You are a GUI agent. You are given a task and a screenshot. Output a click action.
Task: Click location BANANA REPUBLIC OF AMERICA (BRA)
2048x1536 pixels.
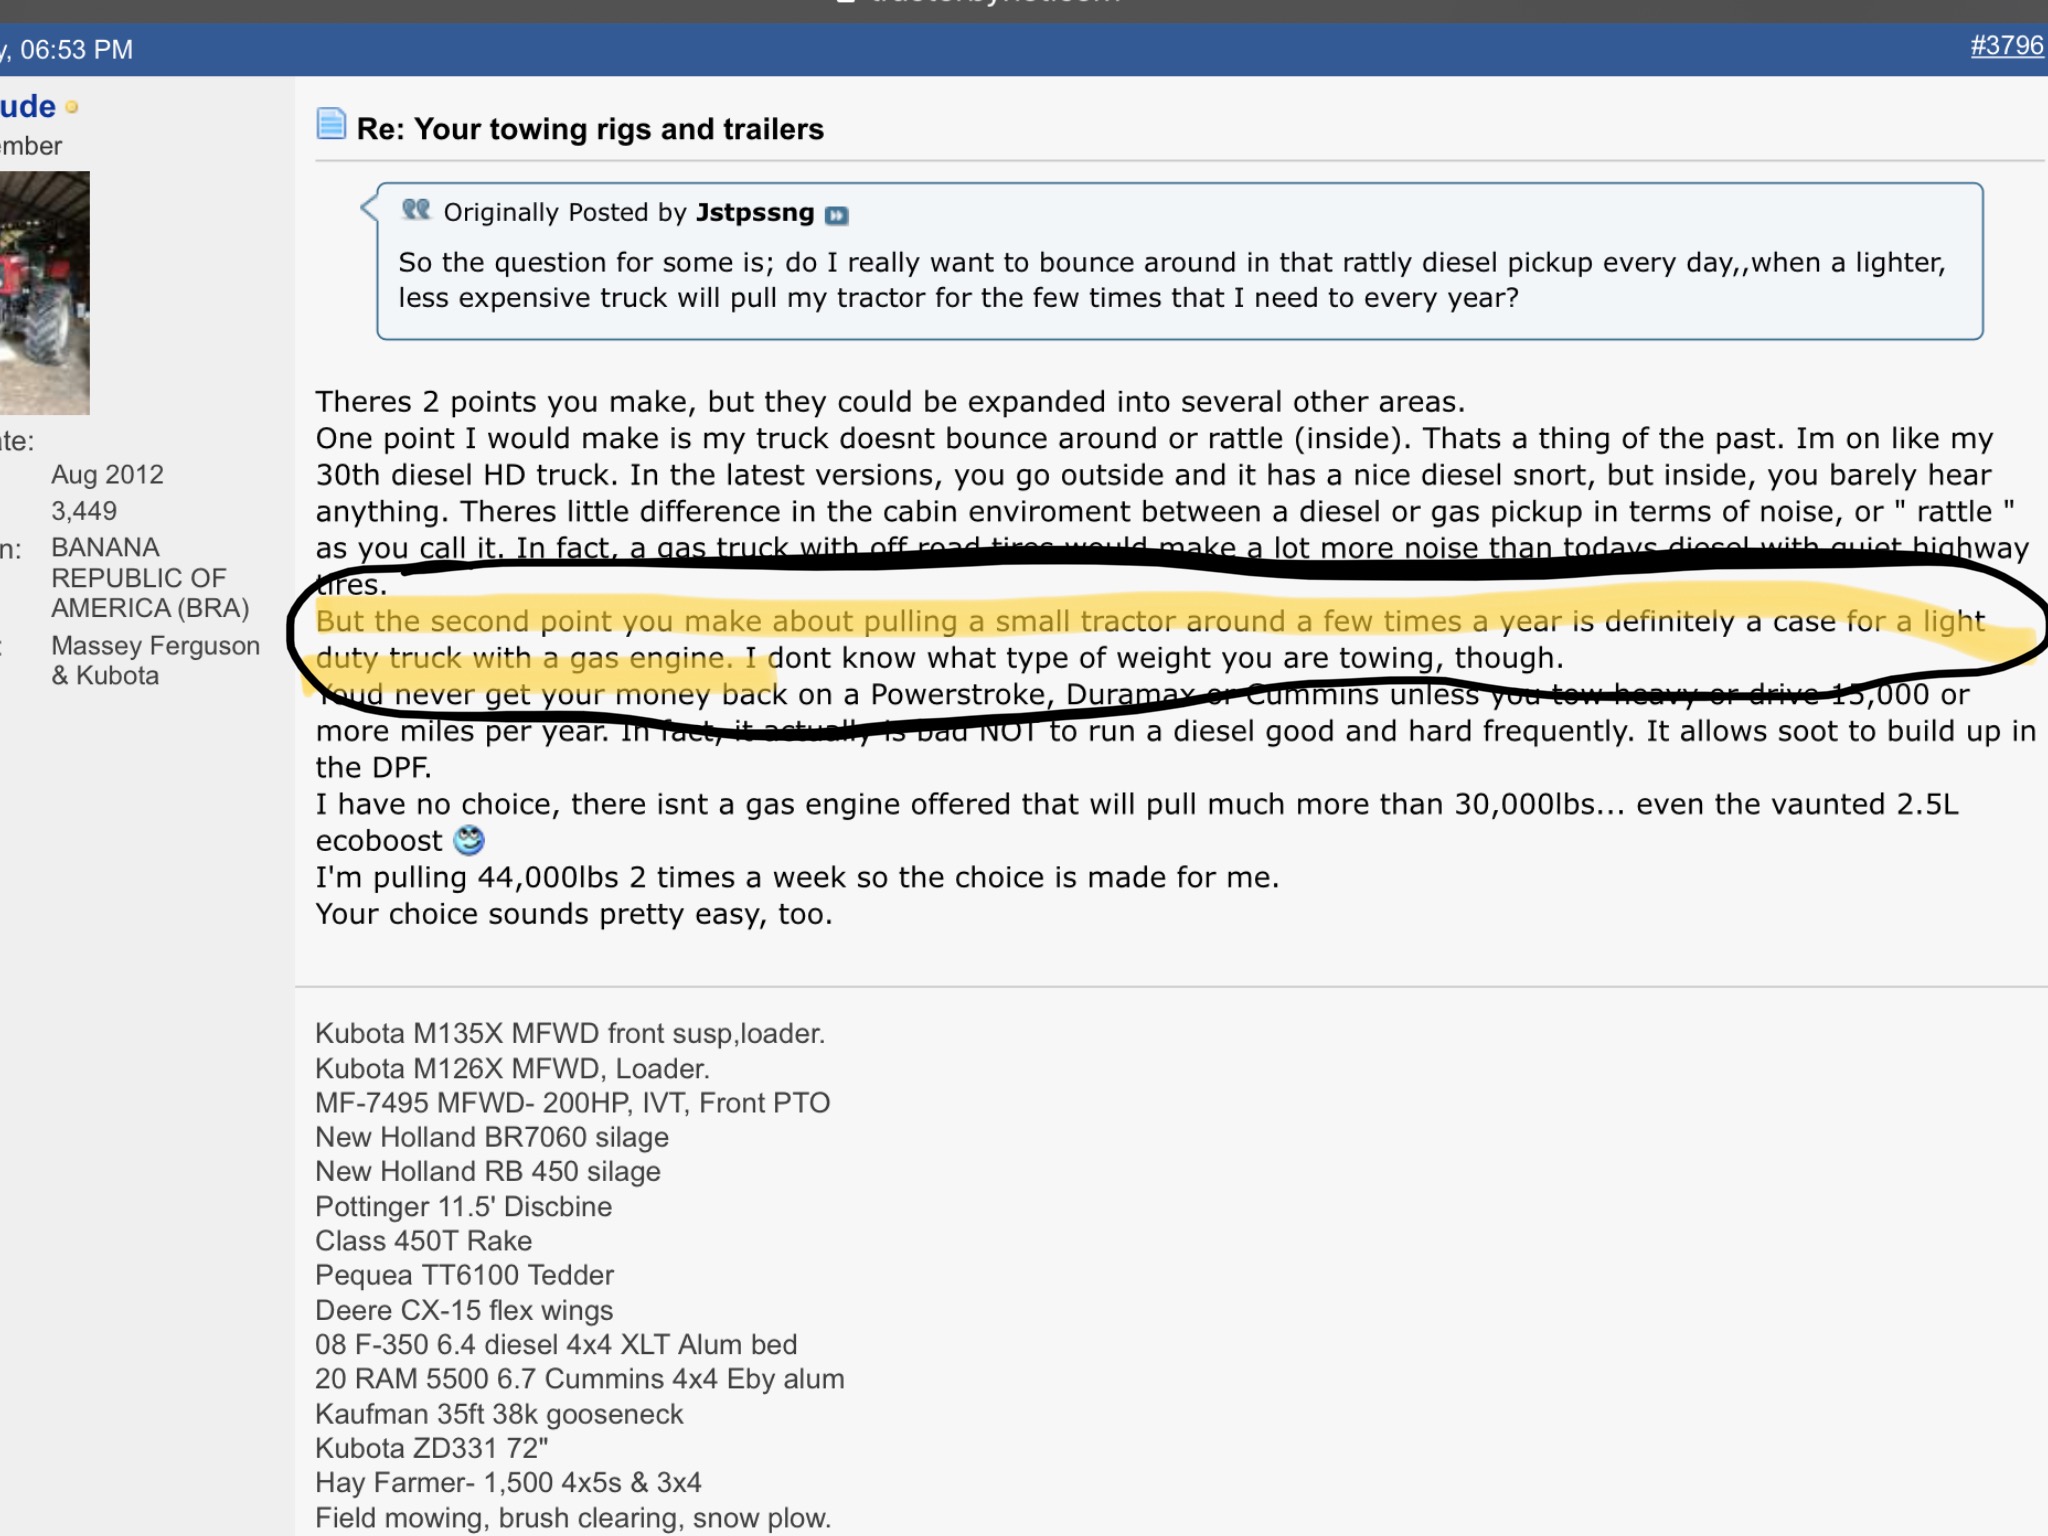coord(150,578)
